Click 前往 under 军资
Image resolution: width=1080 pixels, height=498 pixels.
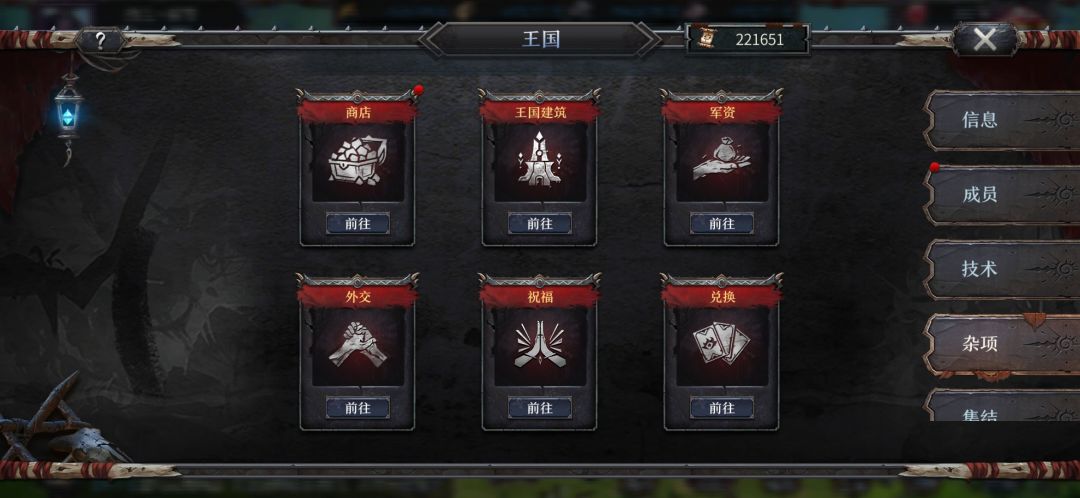(x=721, y=223)
